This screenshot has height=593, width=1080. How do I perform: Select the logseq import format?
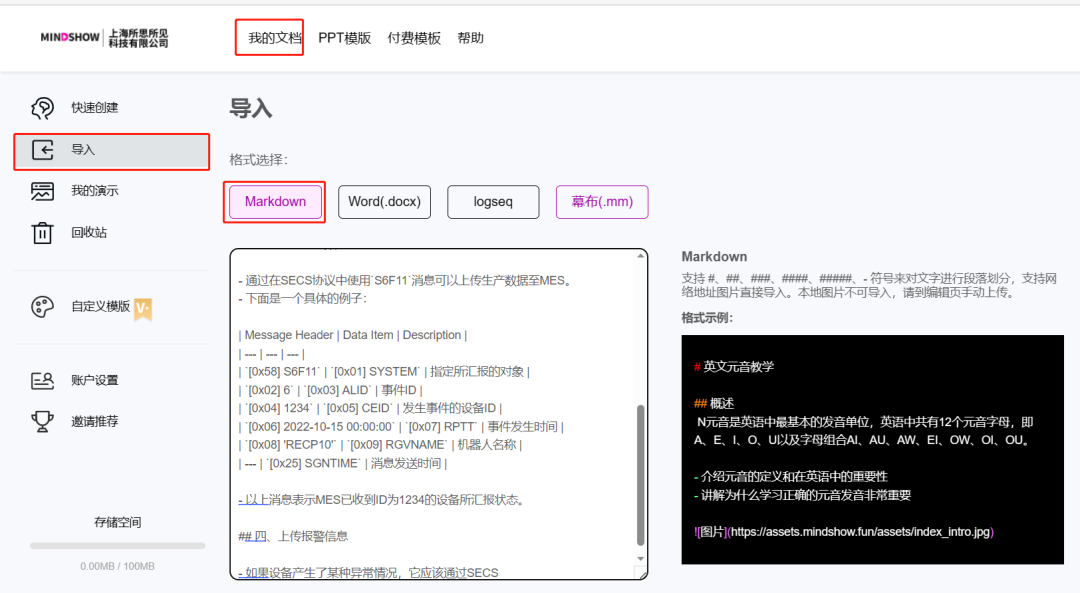[493, 201]
